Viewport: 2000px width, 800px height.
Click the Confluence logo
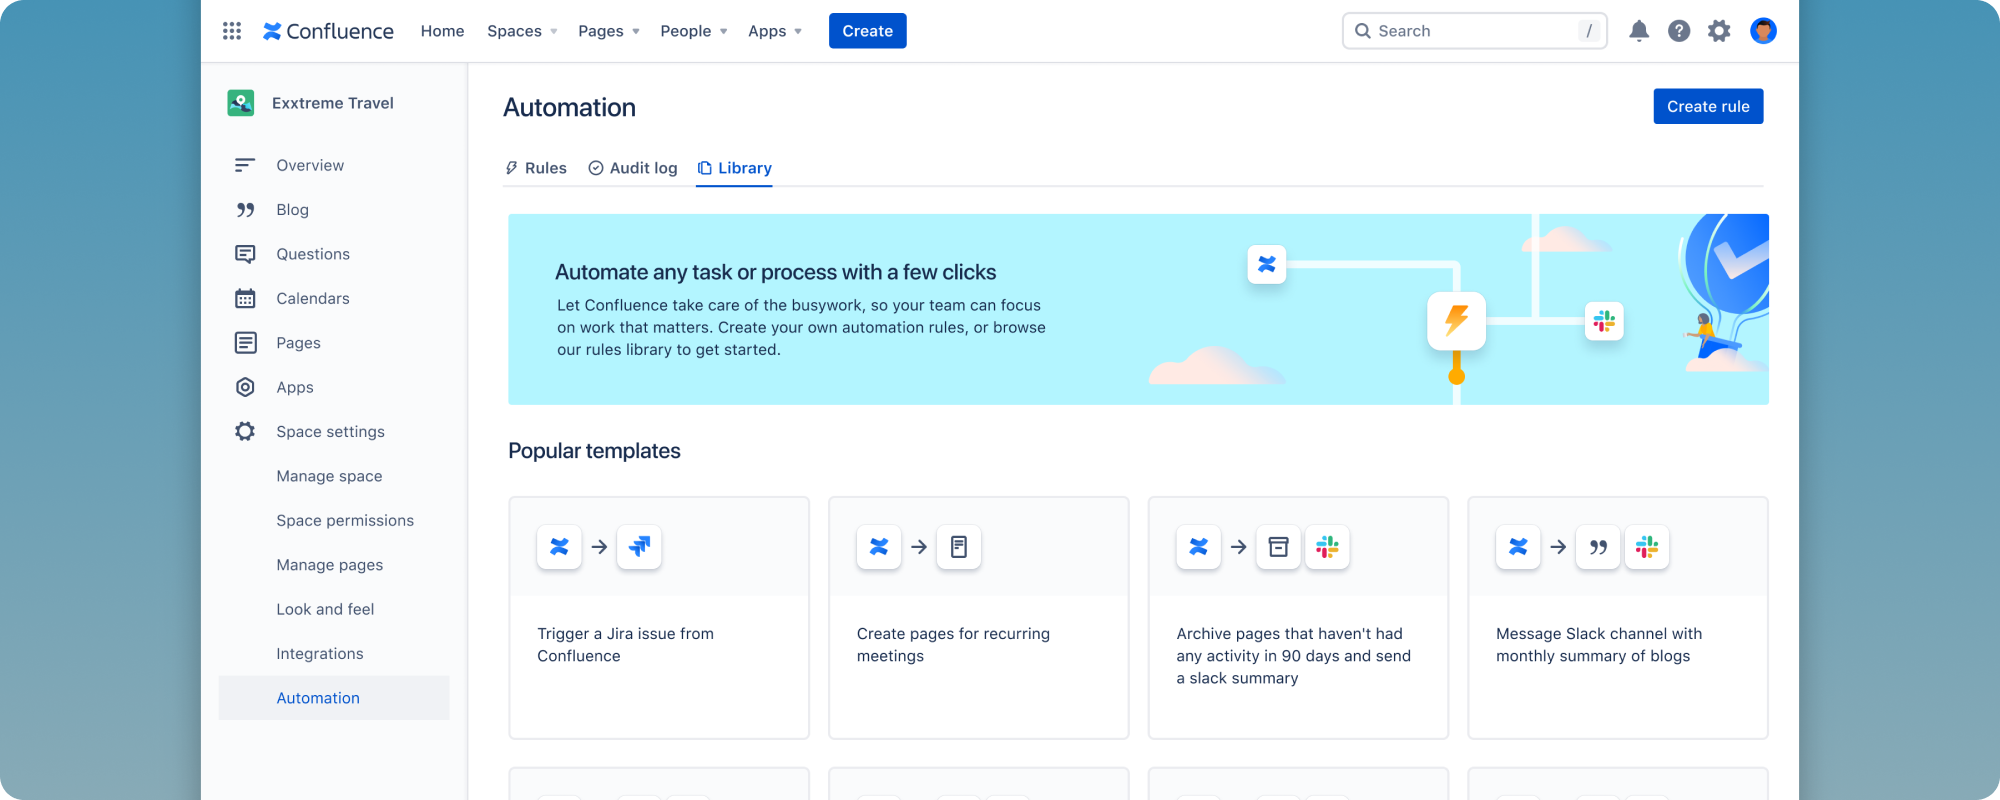pyautogui.click(x=328, y=31)
